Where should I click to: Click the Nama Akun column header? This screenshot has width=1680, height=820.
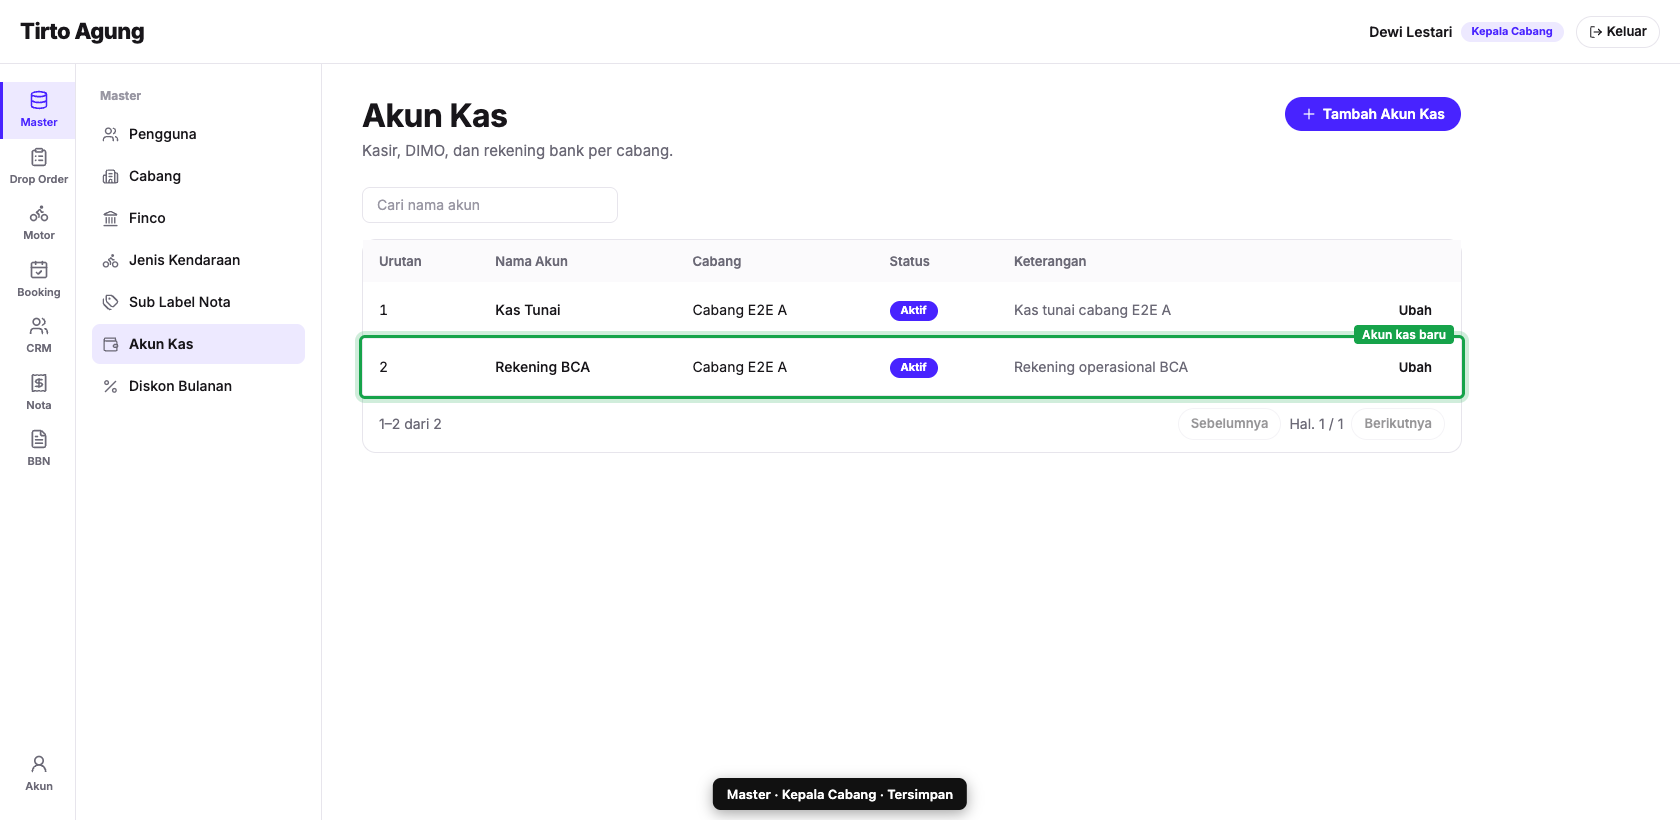531,261
